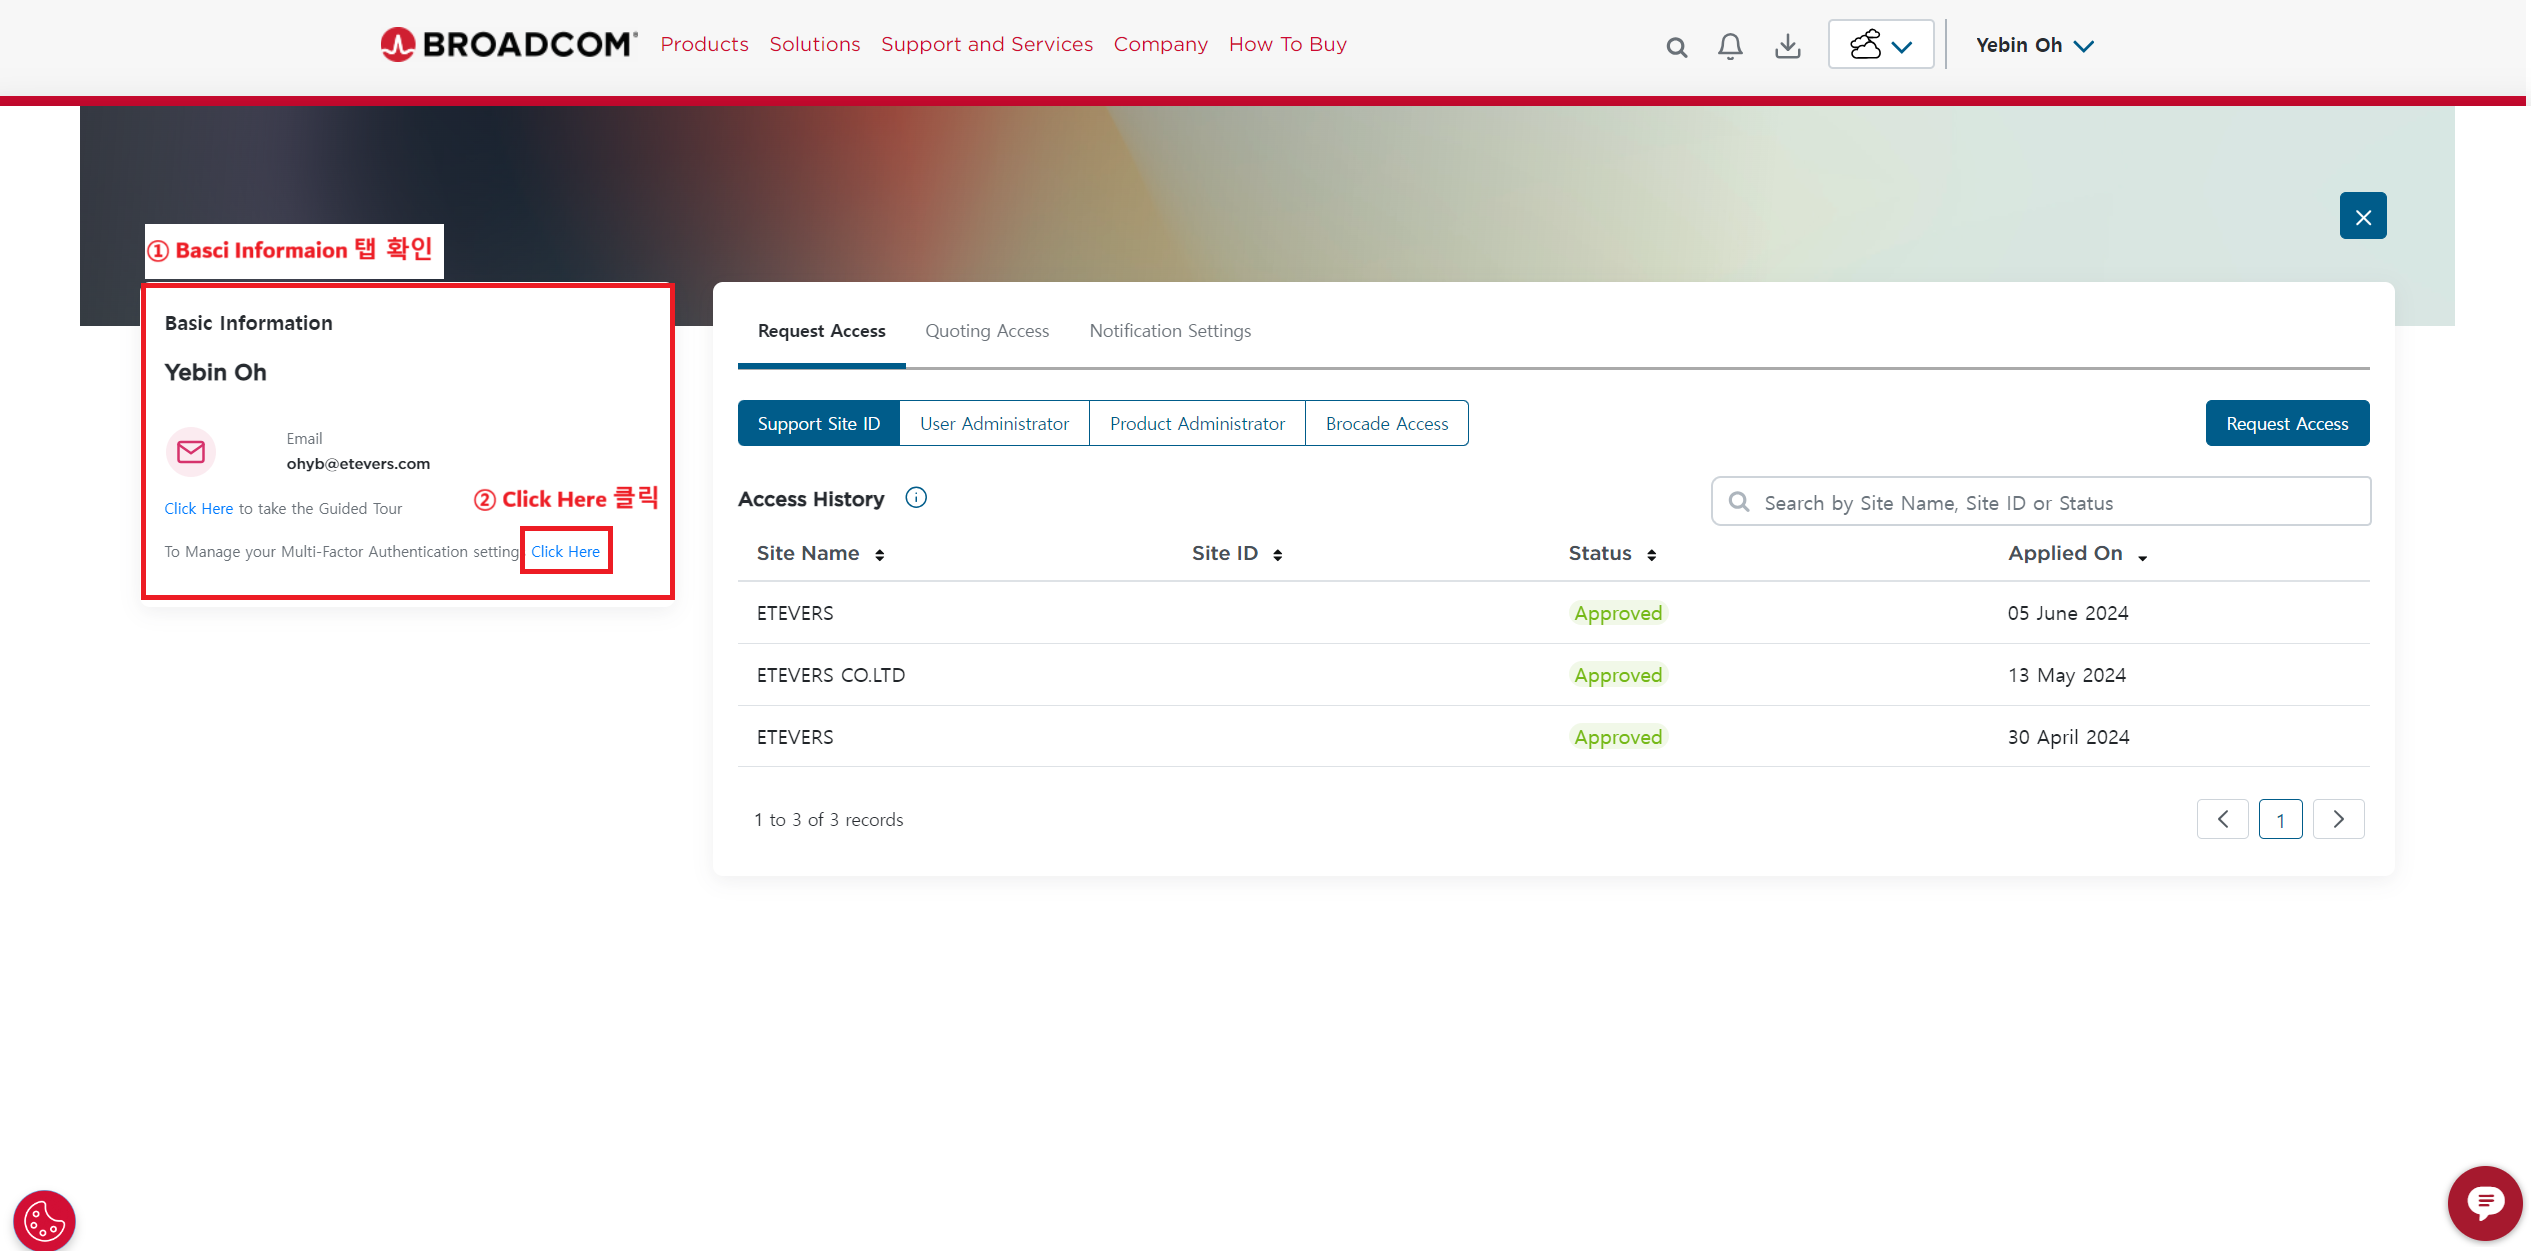The image size is (2531, 1251).
Task: Open the Notification Settings tab
Action: coord(1170,331)
